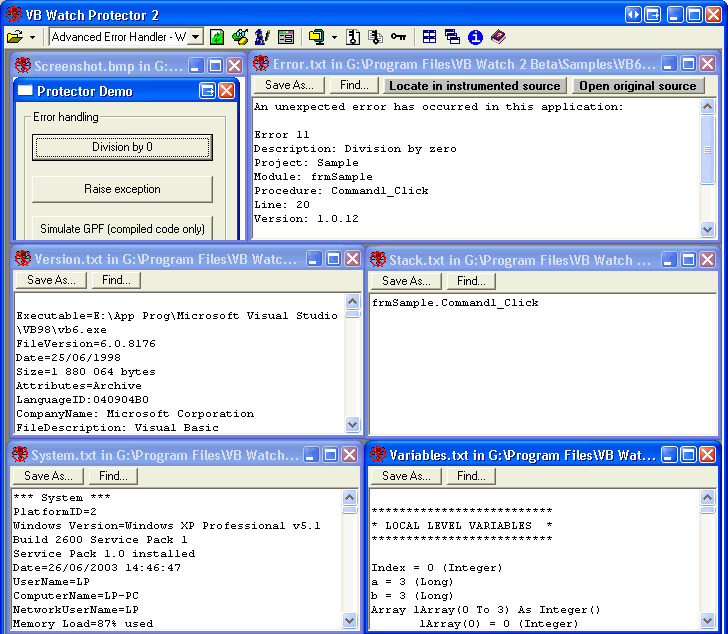The image size is (728, 634).
Task: Click scroll-up arrow in the Variables.txt pane
Action: point(707,498)
